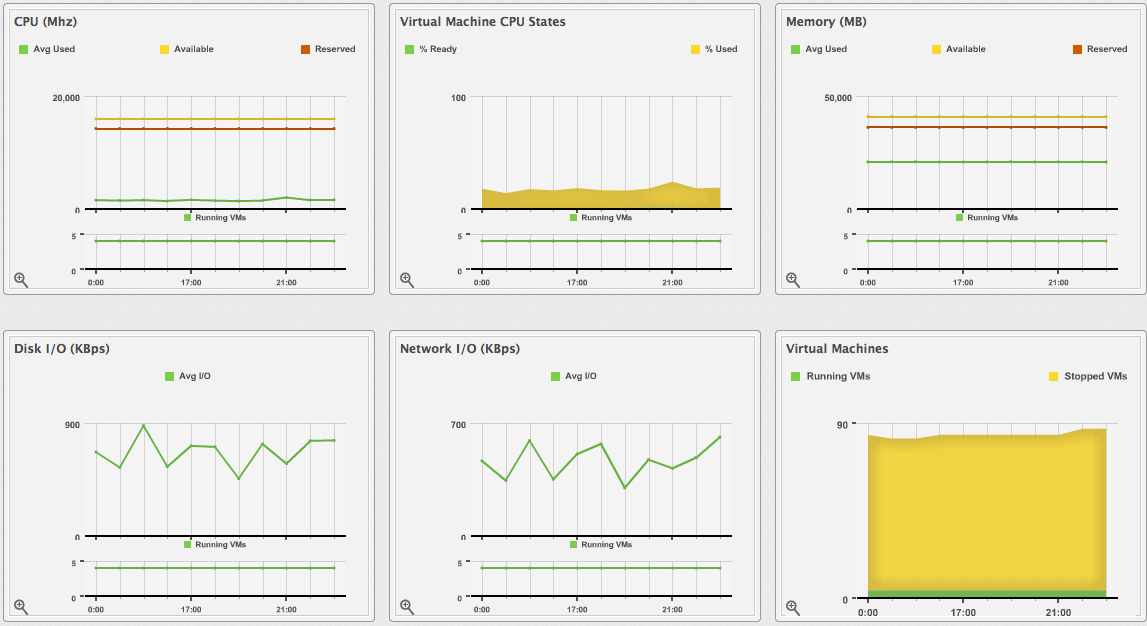The width and height of the screenshot is (1147, 626).
Task: Click Avg I/O legend in Network I/O panel
Action: [574, 376]
